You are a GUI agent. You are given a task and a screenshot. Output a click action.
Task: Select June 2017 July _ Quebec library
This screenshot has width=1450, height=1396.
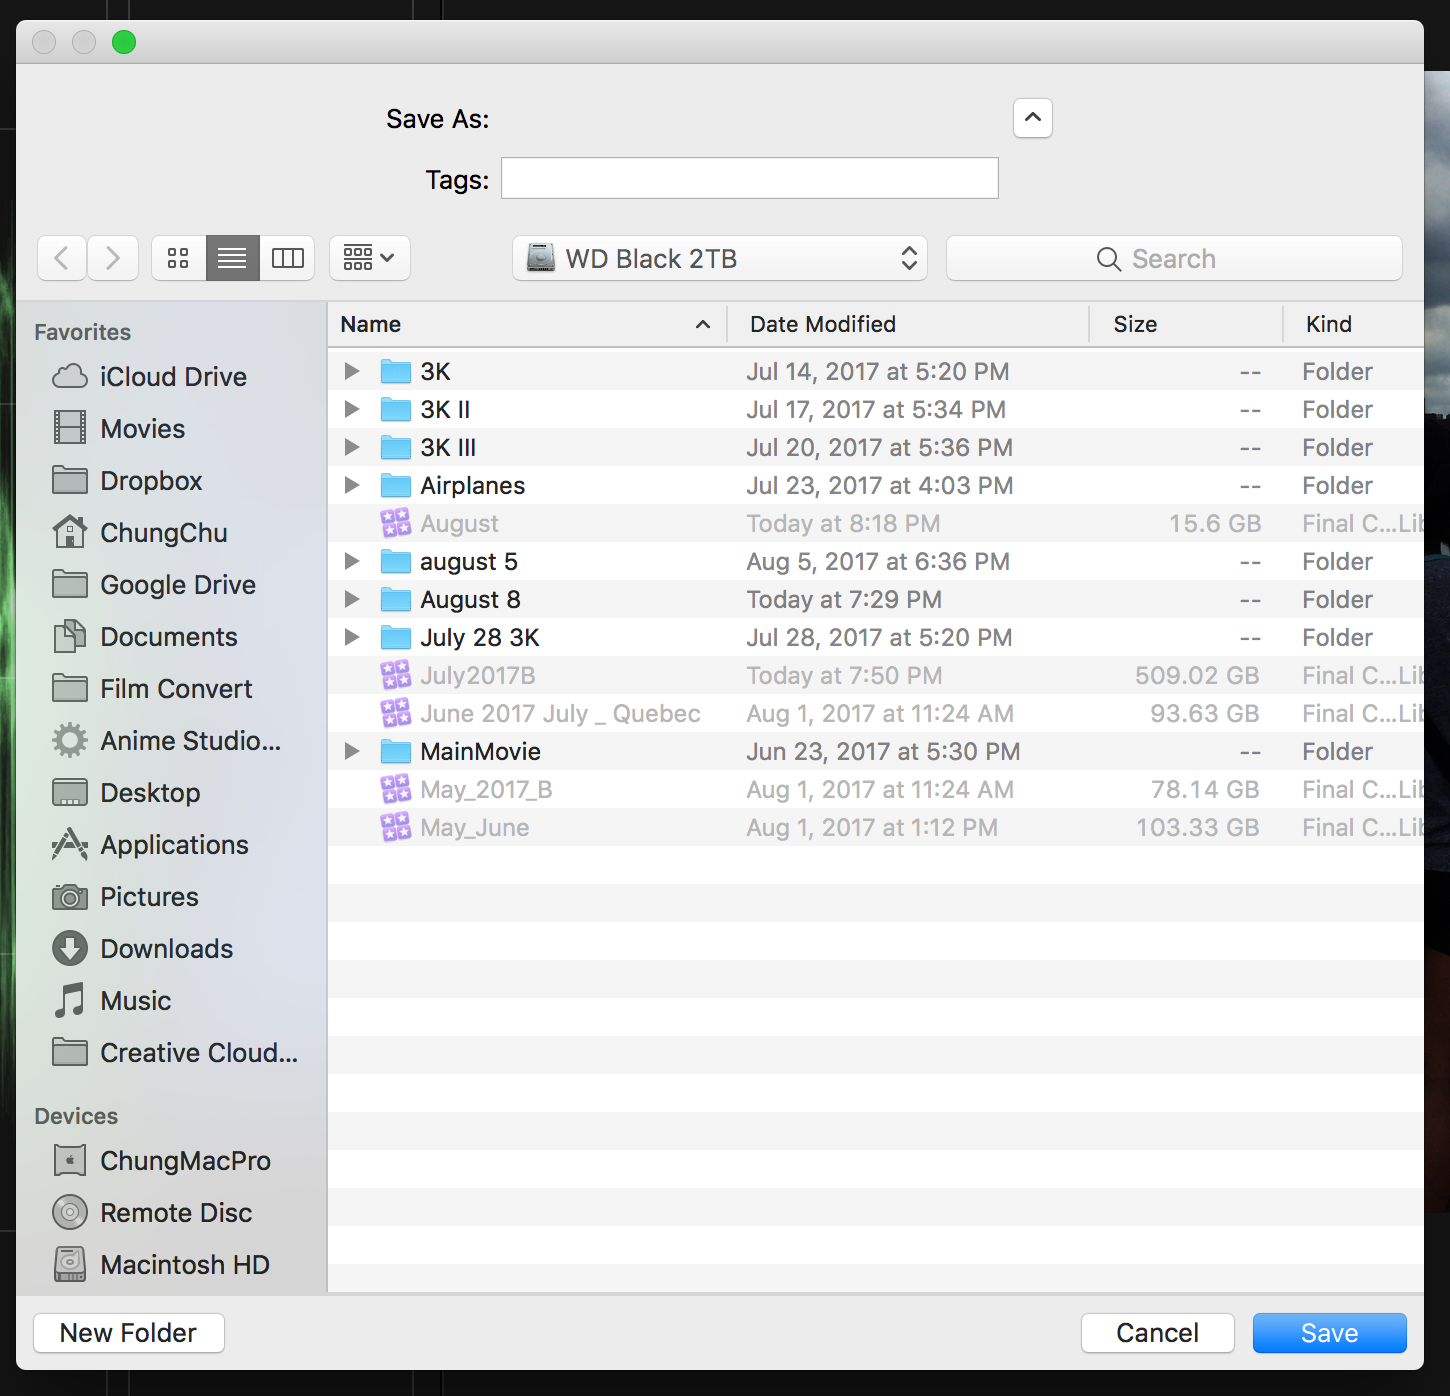pos(876,713)
